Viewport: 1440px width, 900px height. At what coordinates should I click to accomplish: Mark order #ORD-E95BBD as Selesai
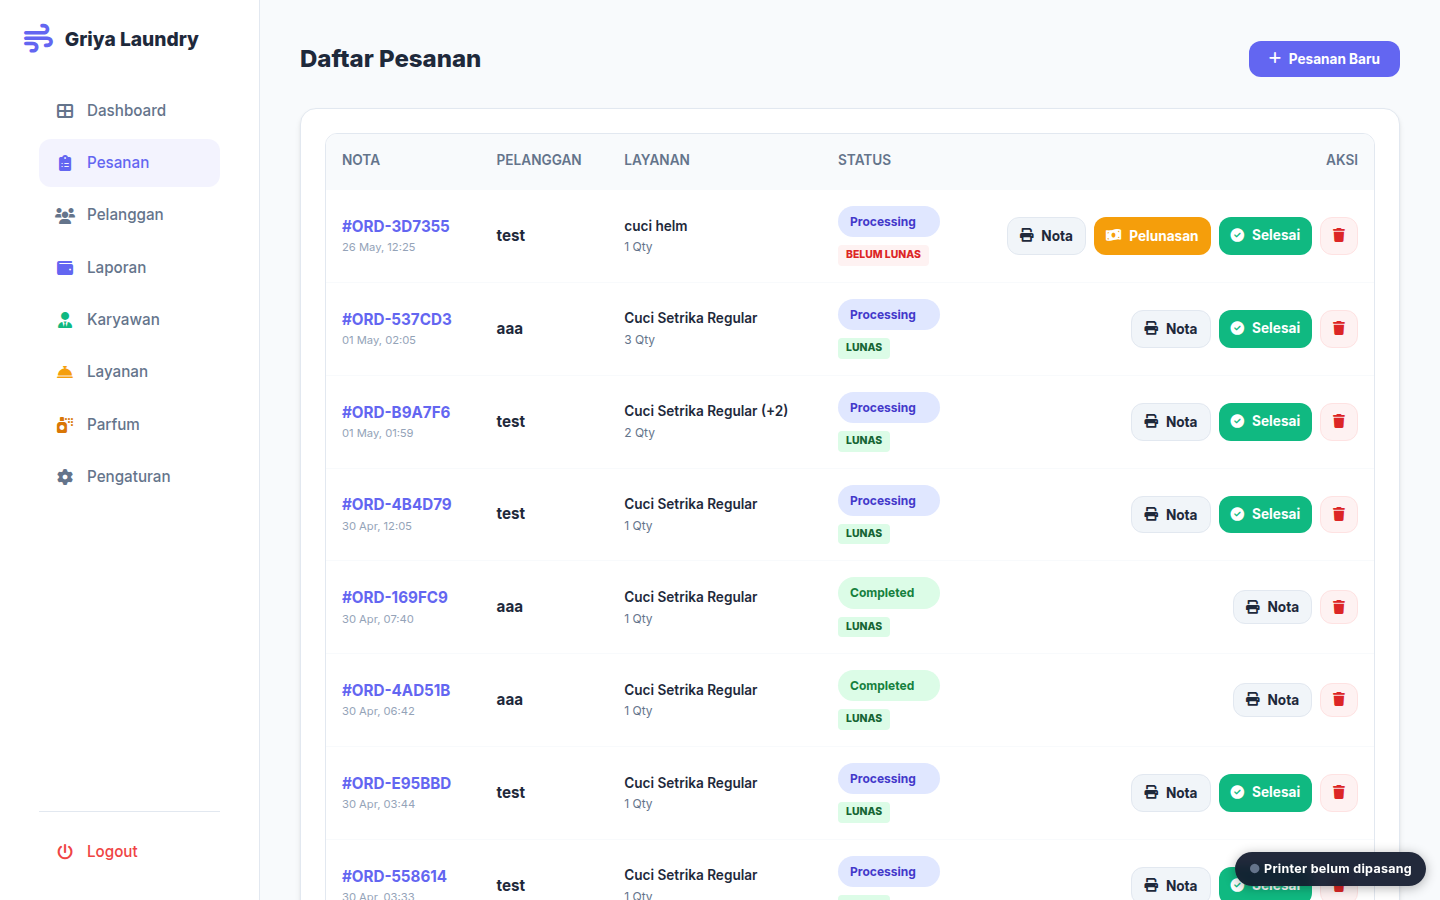click(x=1265, y=793)
